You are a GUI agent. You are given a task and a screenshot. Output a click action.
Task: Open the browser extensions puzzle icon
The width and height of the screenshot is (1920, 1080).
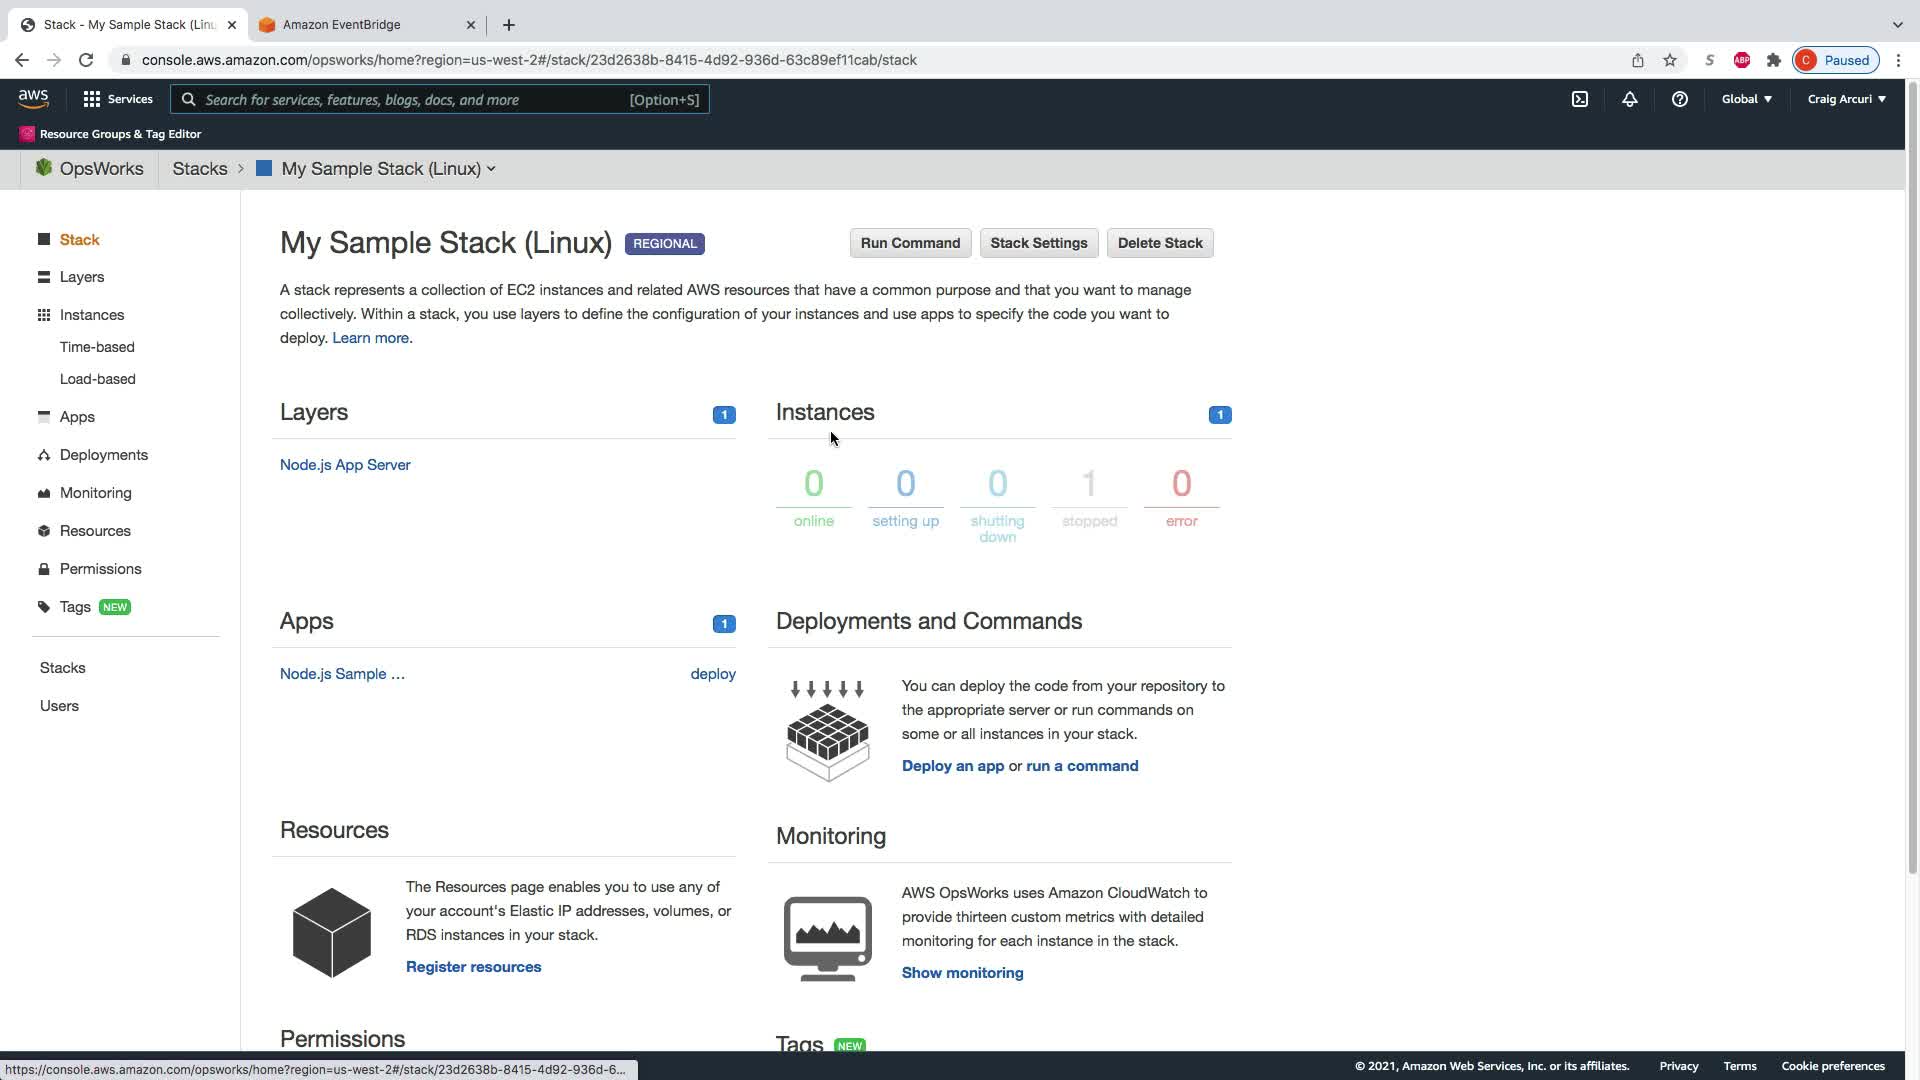coord(1774,60)
